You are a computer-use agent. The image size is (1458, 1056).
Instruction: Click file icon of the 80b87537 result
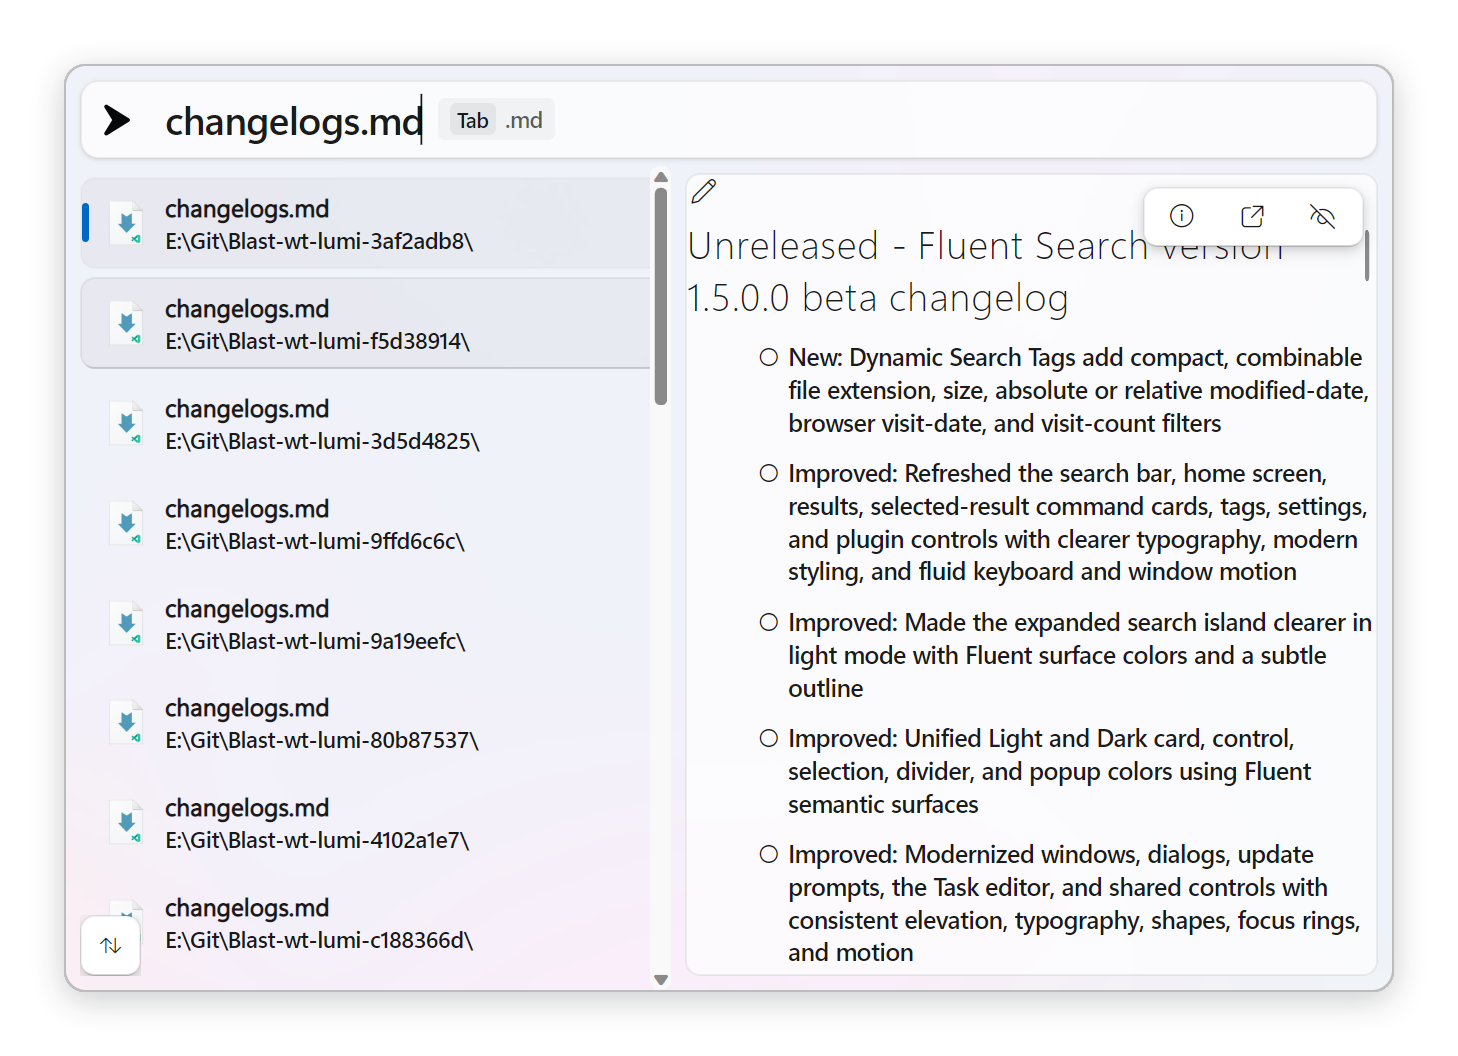127,723
